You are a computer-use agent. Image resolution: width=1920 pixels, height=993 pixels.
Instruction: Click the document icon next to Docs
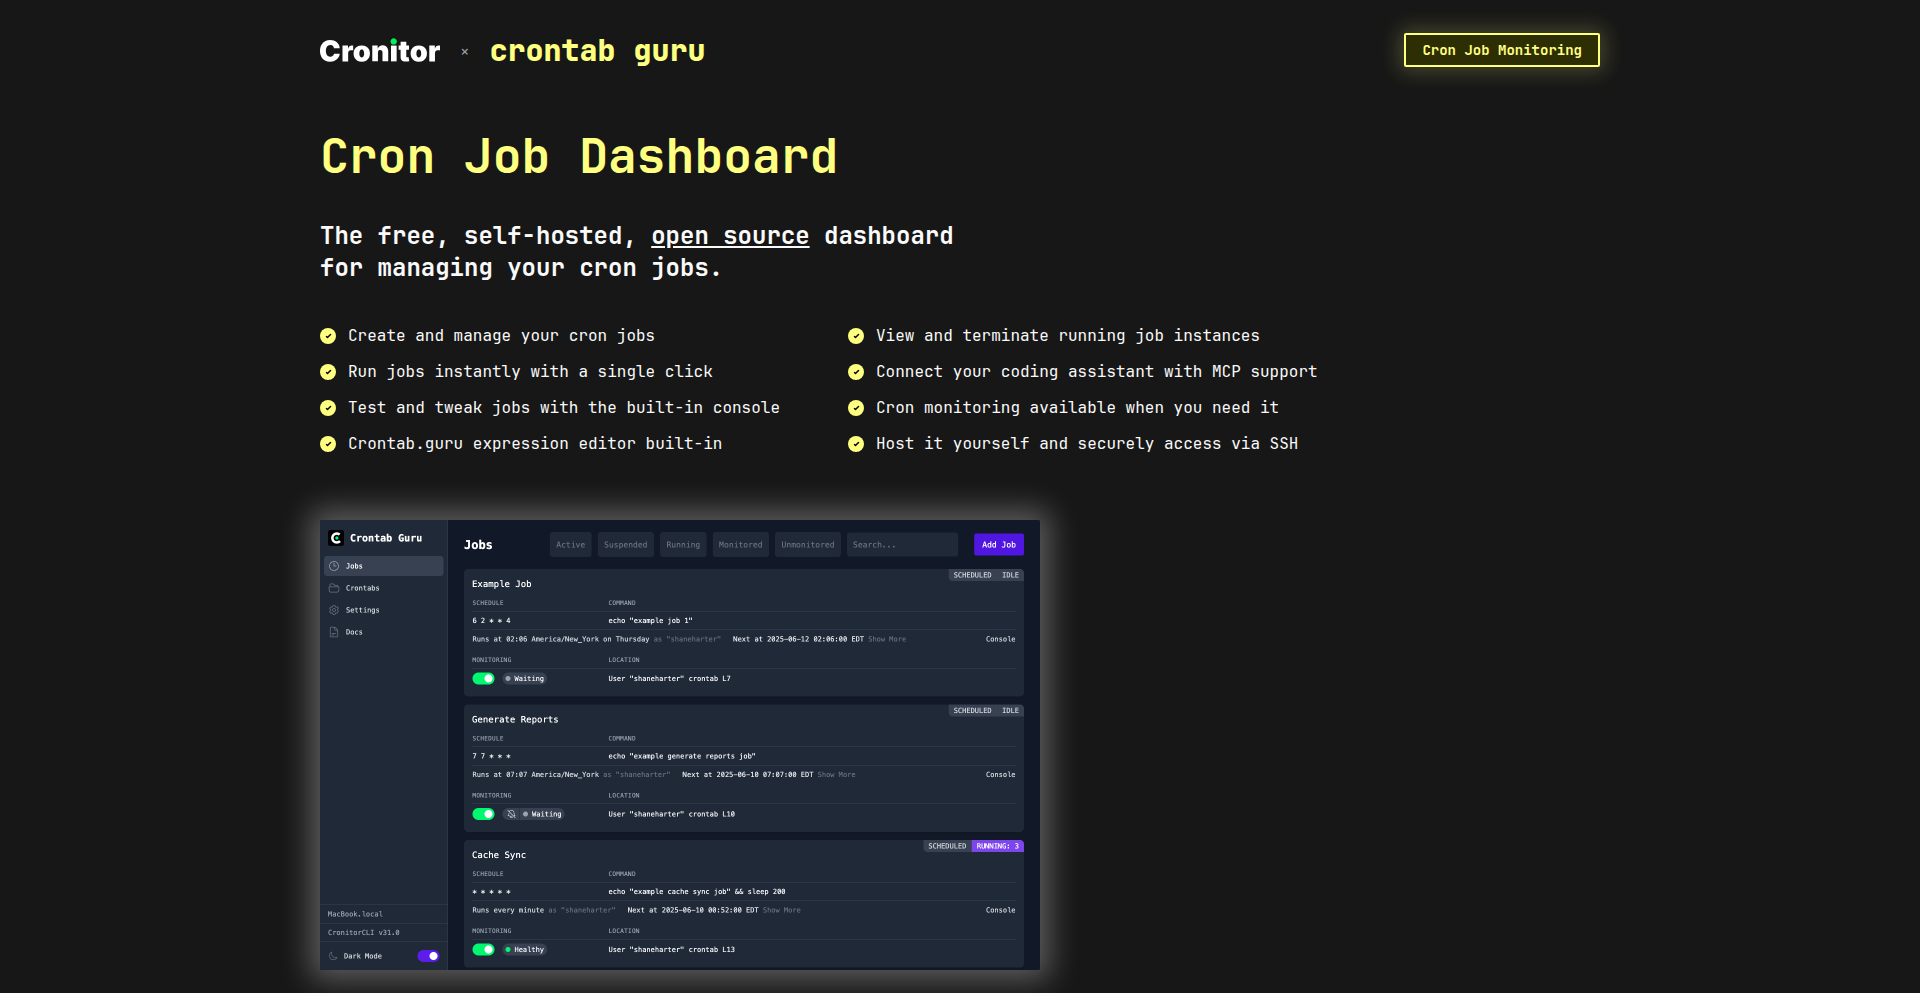click(x=334, y=632)
